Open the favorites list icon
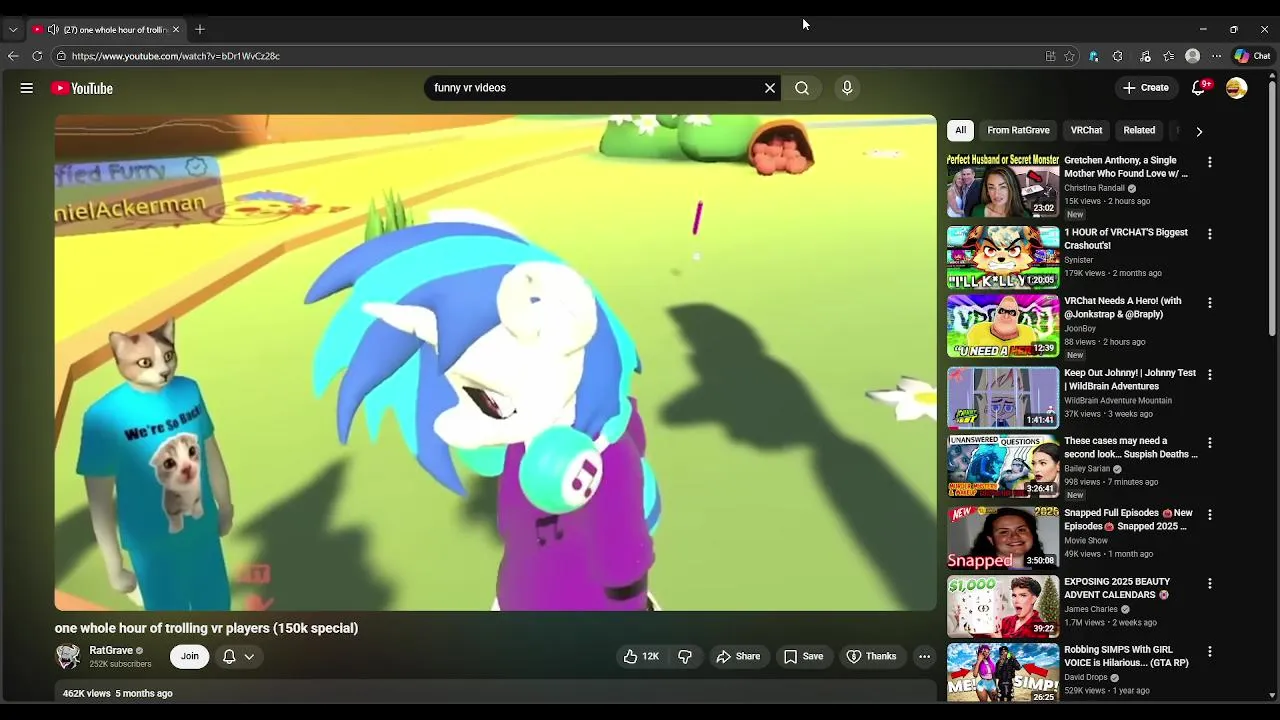This screenshot has height=720, width=1280. tap(1168, 56)
